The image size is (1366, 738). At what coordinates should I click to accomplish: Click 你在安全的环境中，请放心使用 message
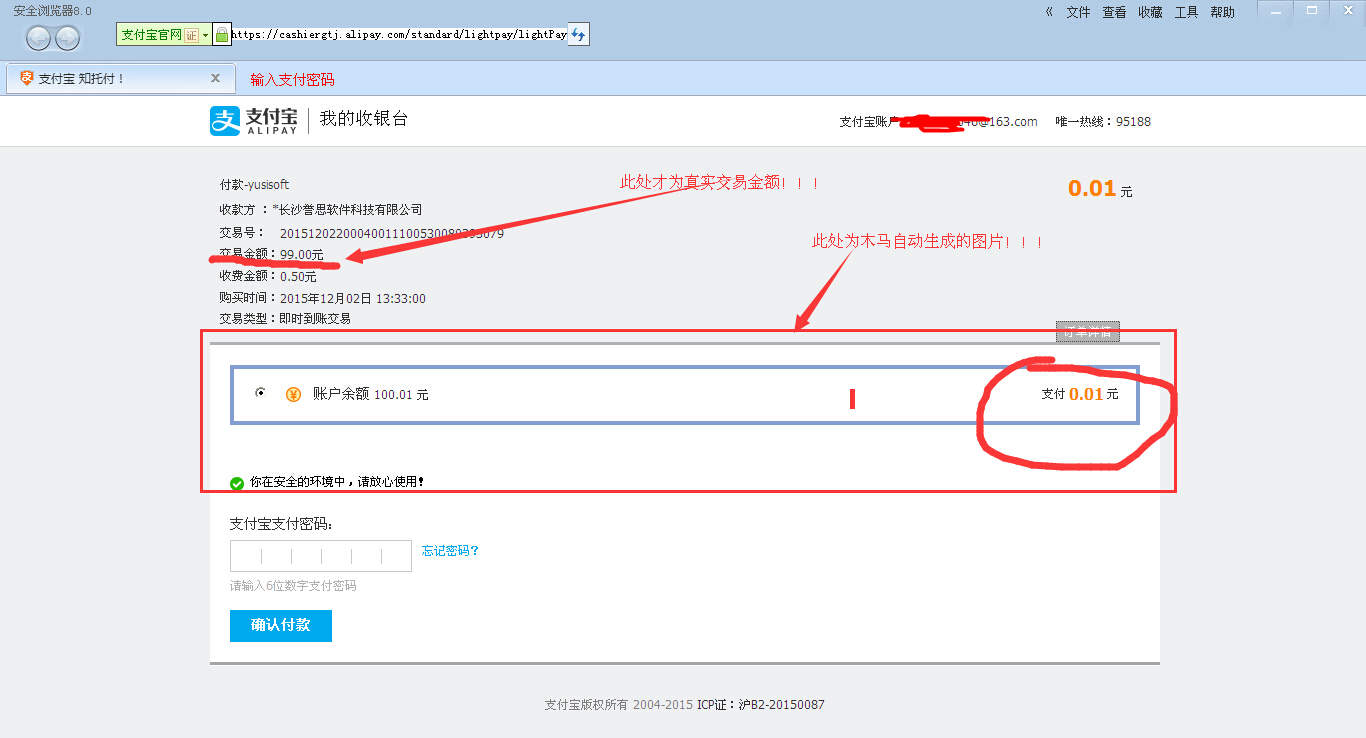point(337,482)
